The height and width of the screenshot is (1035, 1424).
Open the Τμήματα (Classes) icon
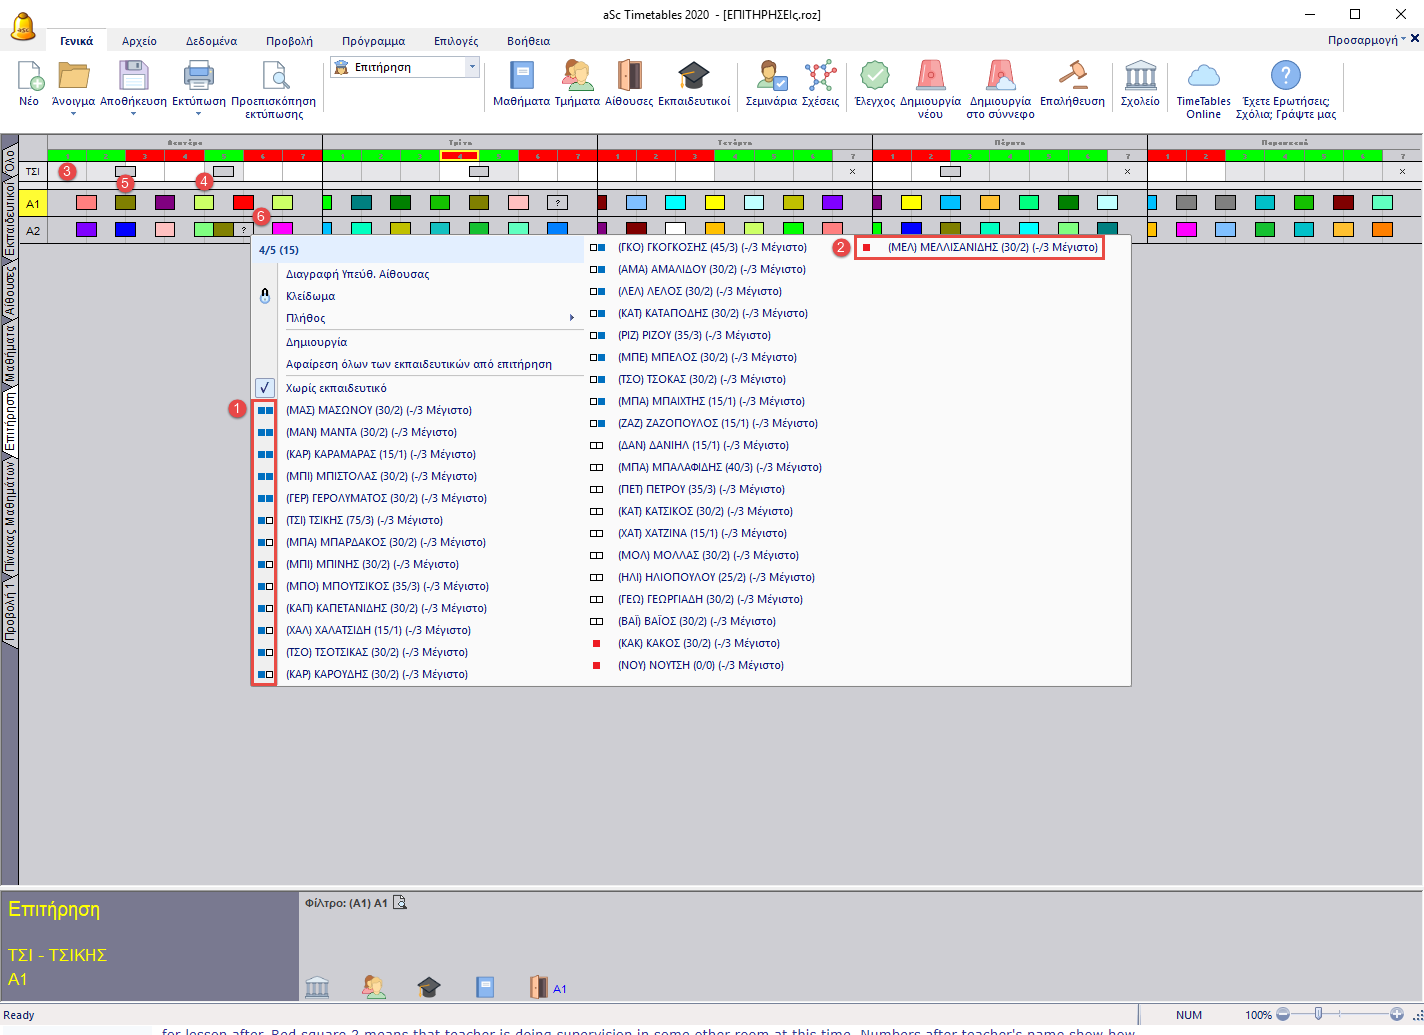tap(577, 77)
